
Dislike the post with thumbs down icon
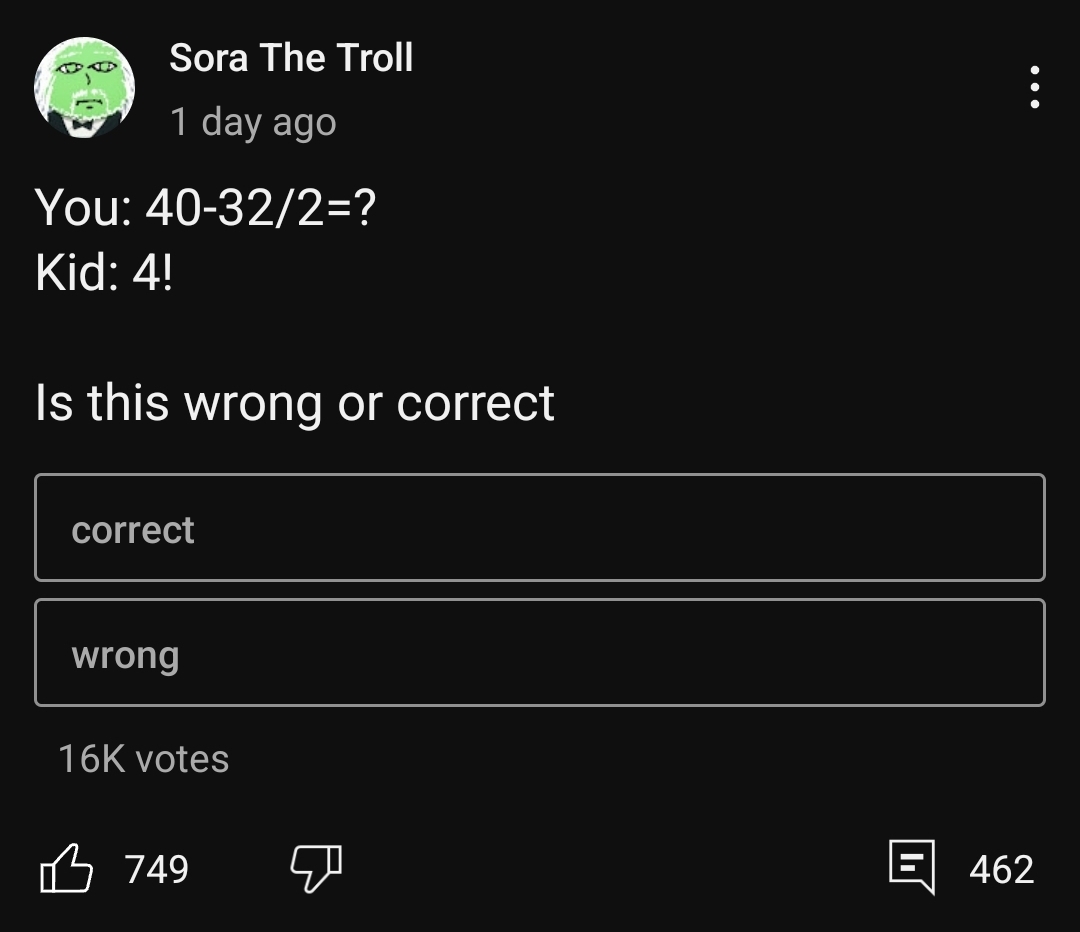315,867
